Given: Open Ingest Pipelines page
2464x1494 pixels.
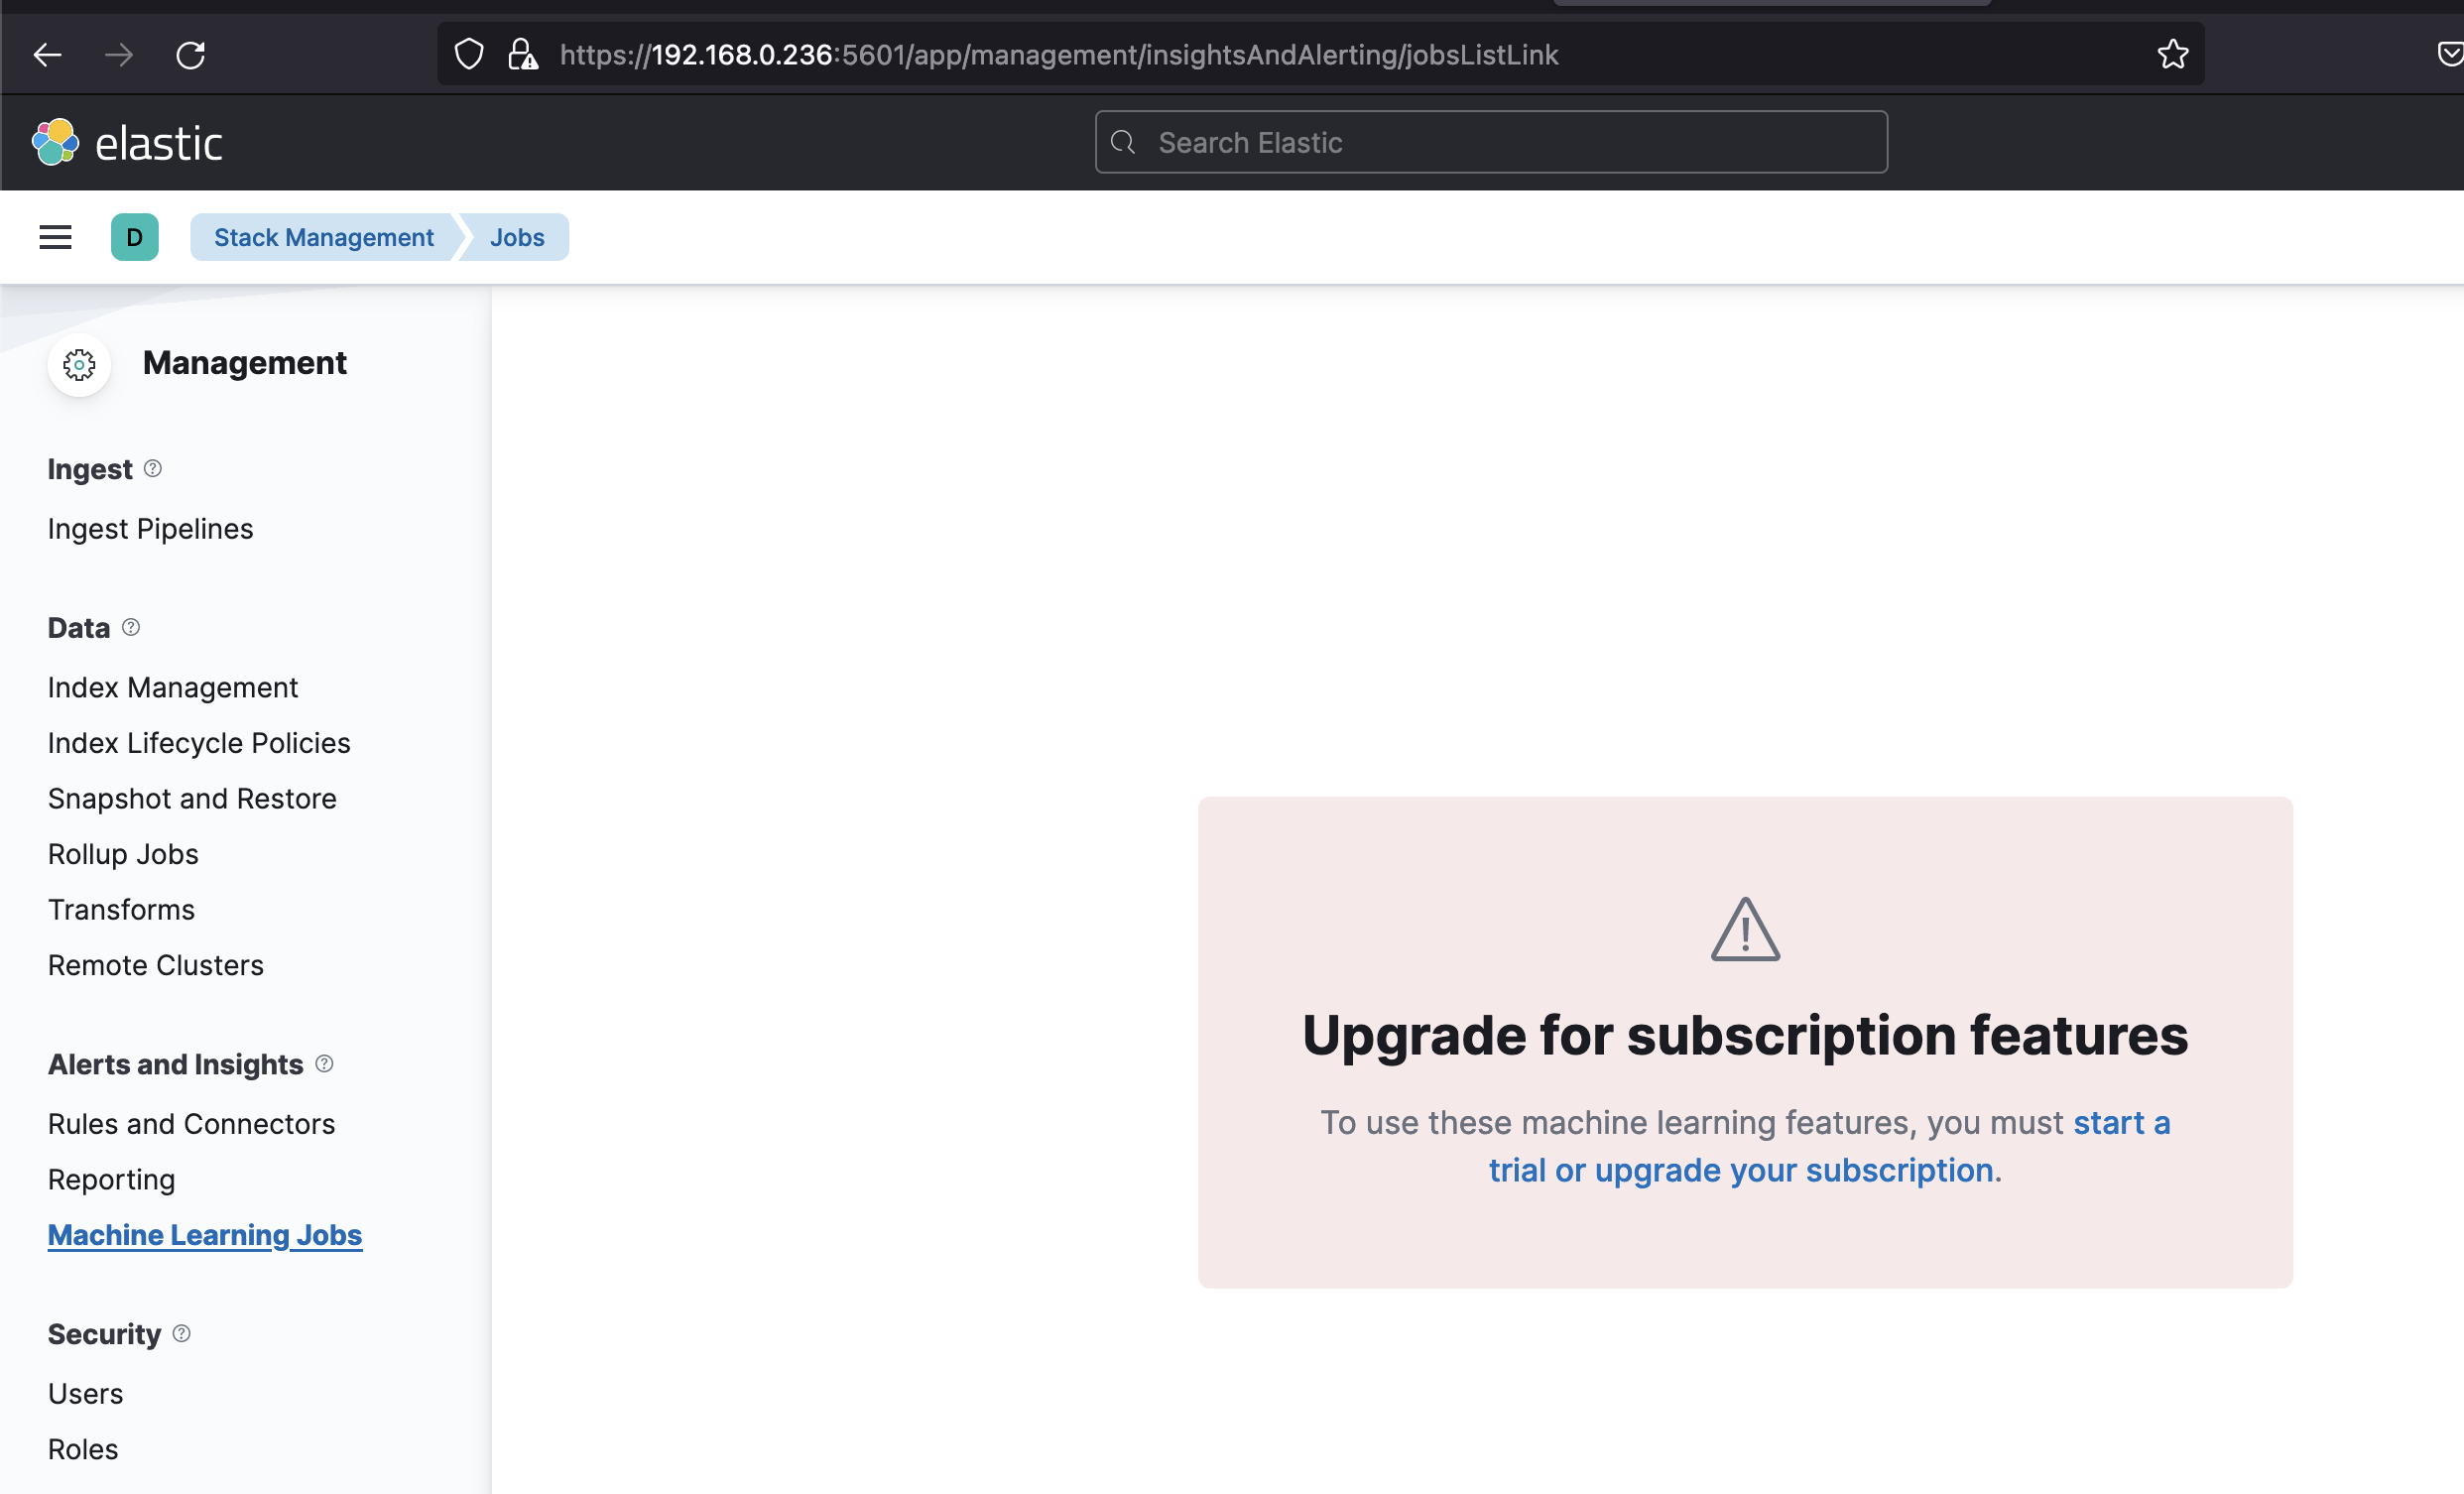Looking at the screenshot, I should [150, 528].
